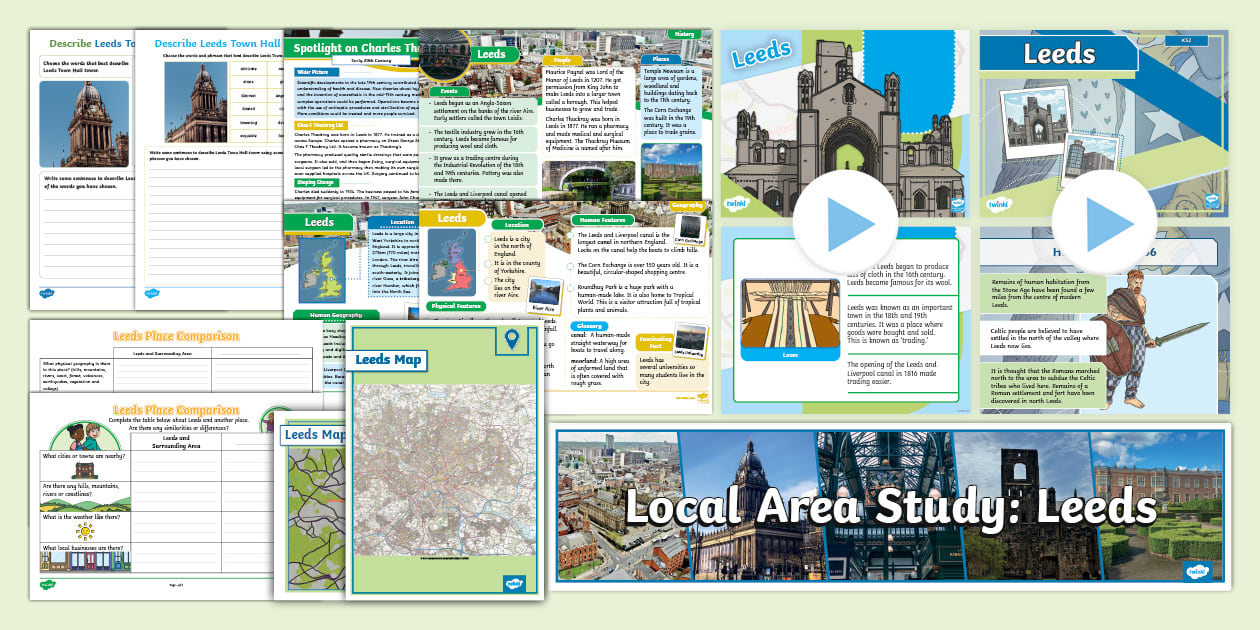Viewport: 1260px width, 630px height.
Task: Click the Physical Features badge
Action: [x=457, y=304]
